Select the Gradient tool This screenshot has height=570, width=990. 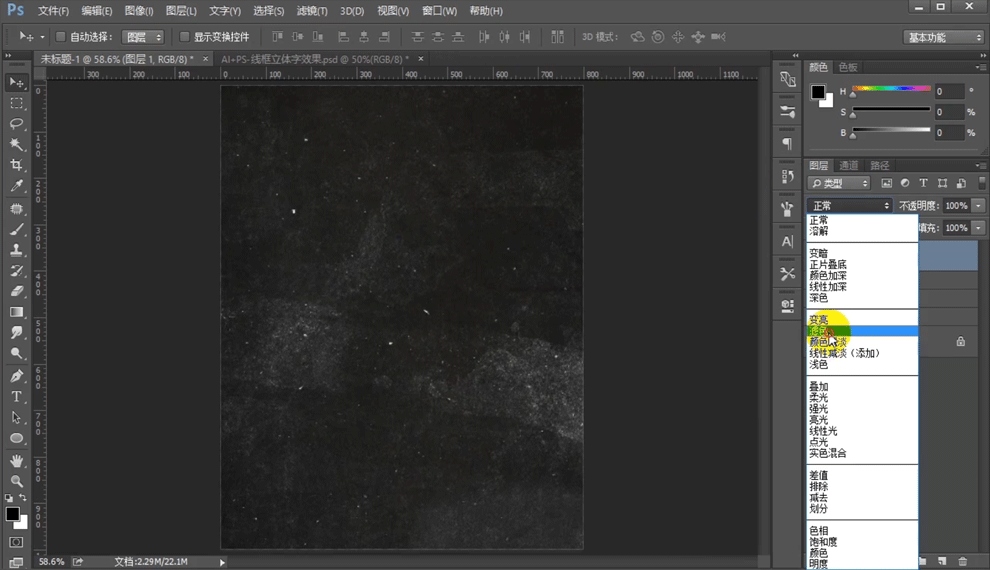(x=16, y=313)
